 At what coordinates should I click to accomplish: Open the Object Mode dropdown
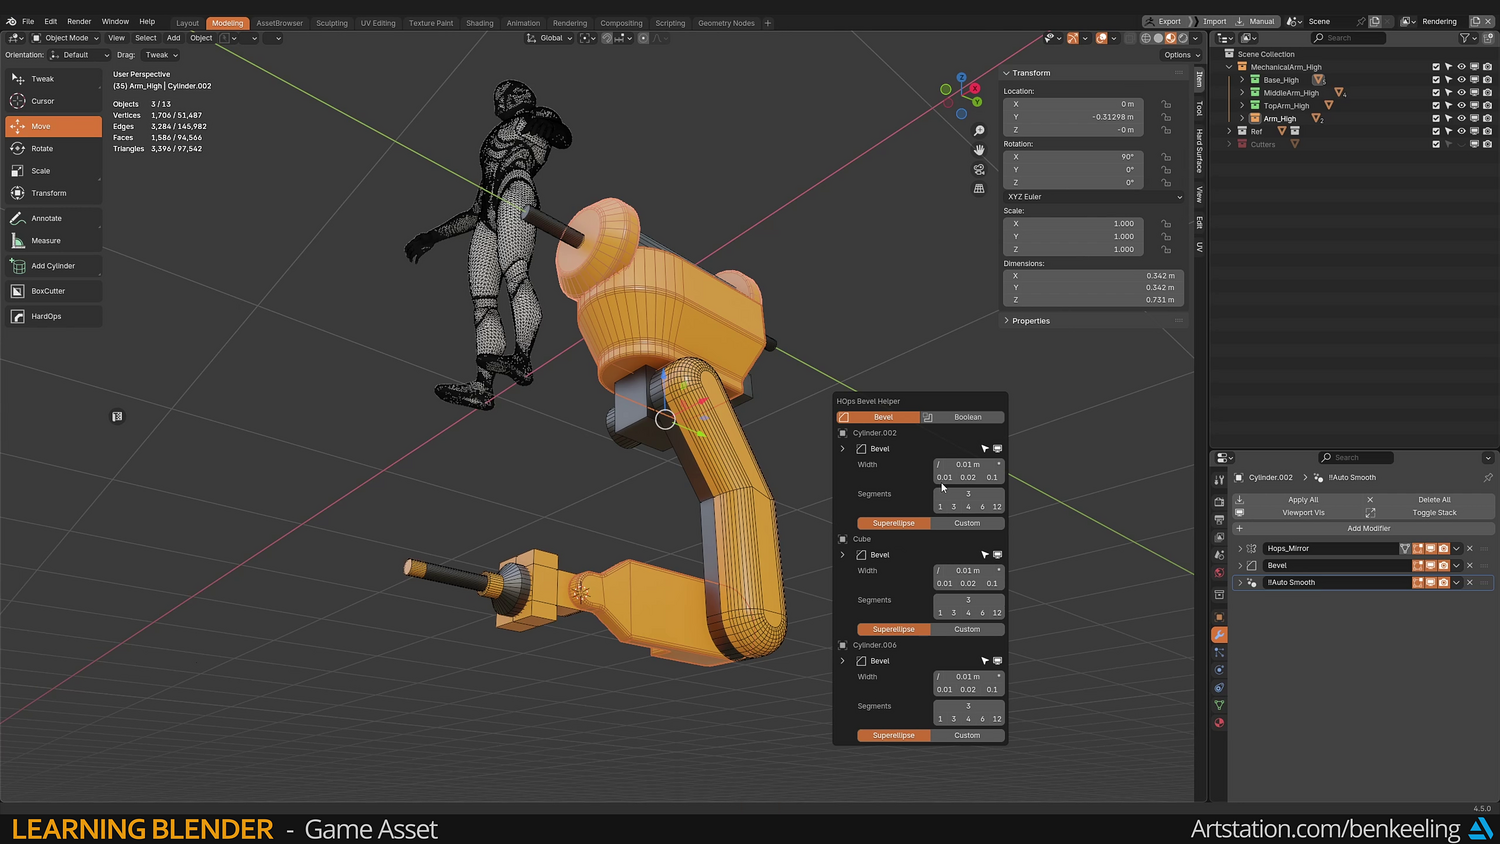click(x=66, y=38)
